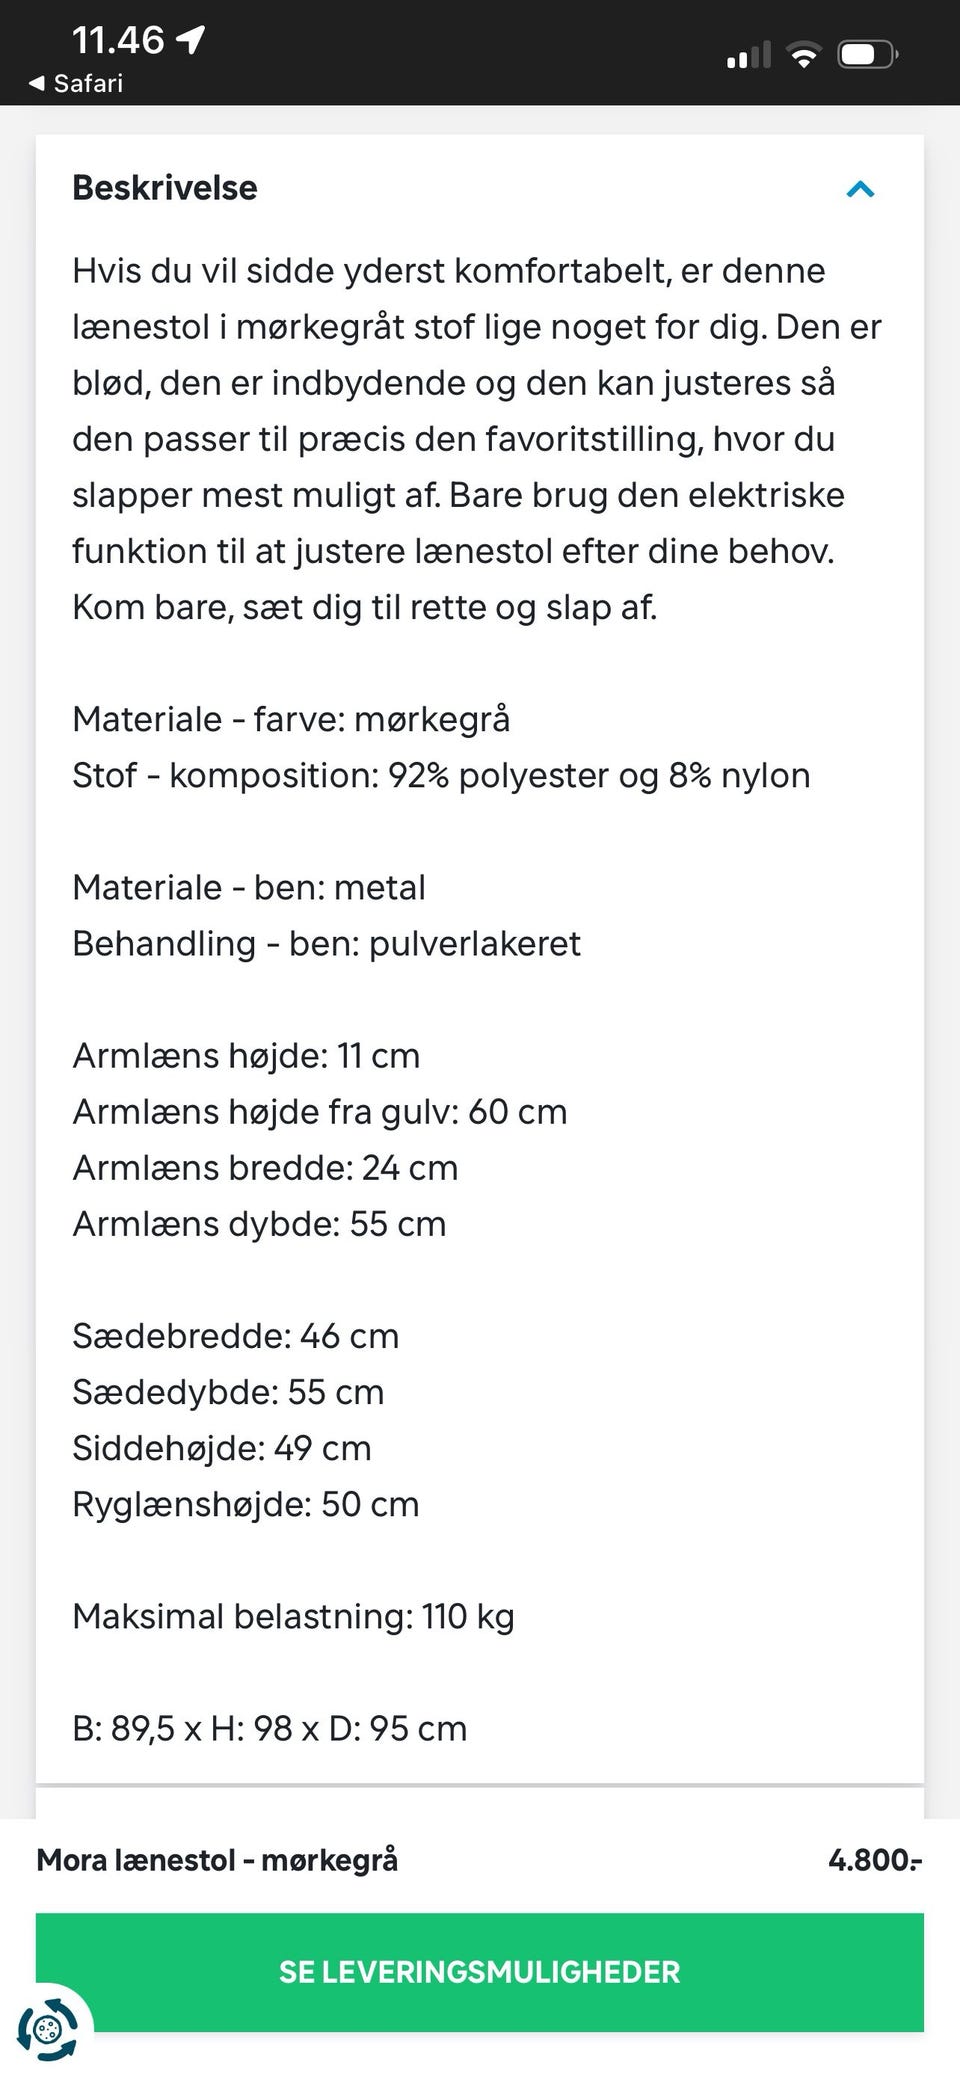Tap the Beskrivelse heading
960x2077 pixels.
[165, 188]
